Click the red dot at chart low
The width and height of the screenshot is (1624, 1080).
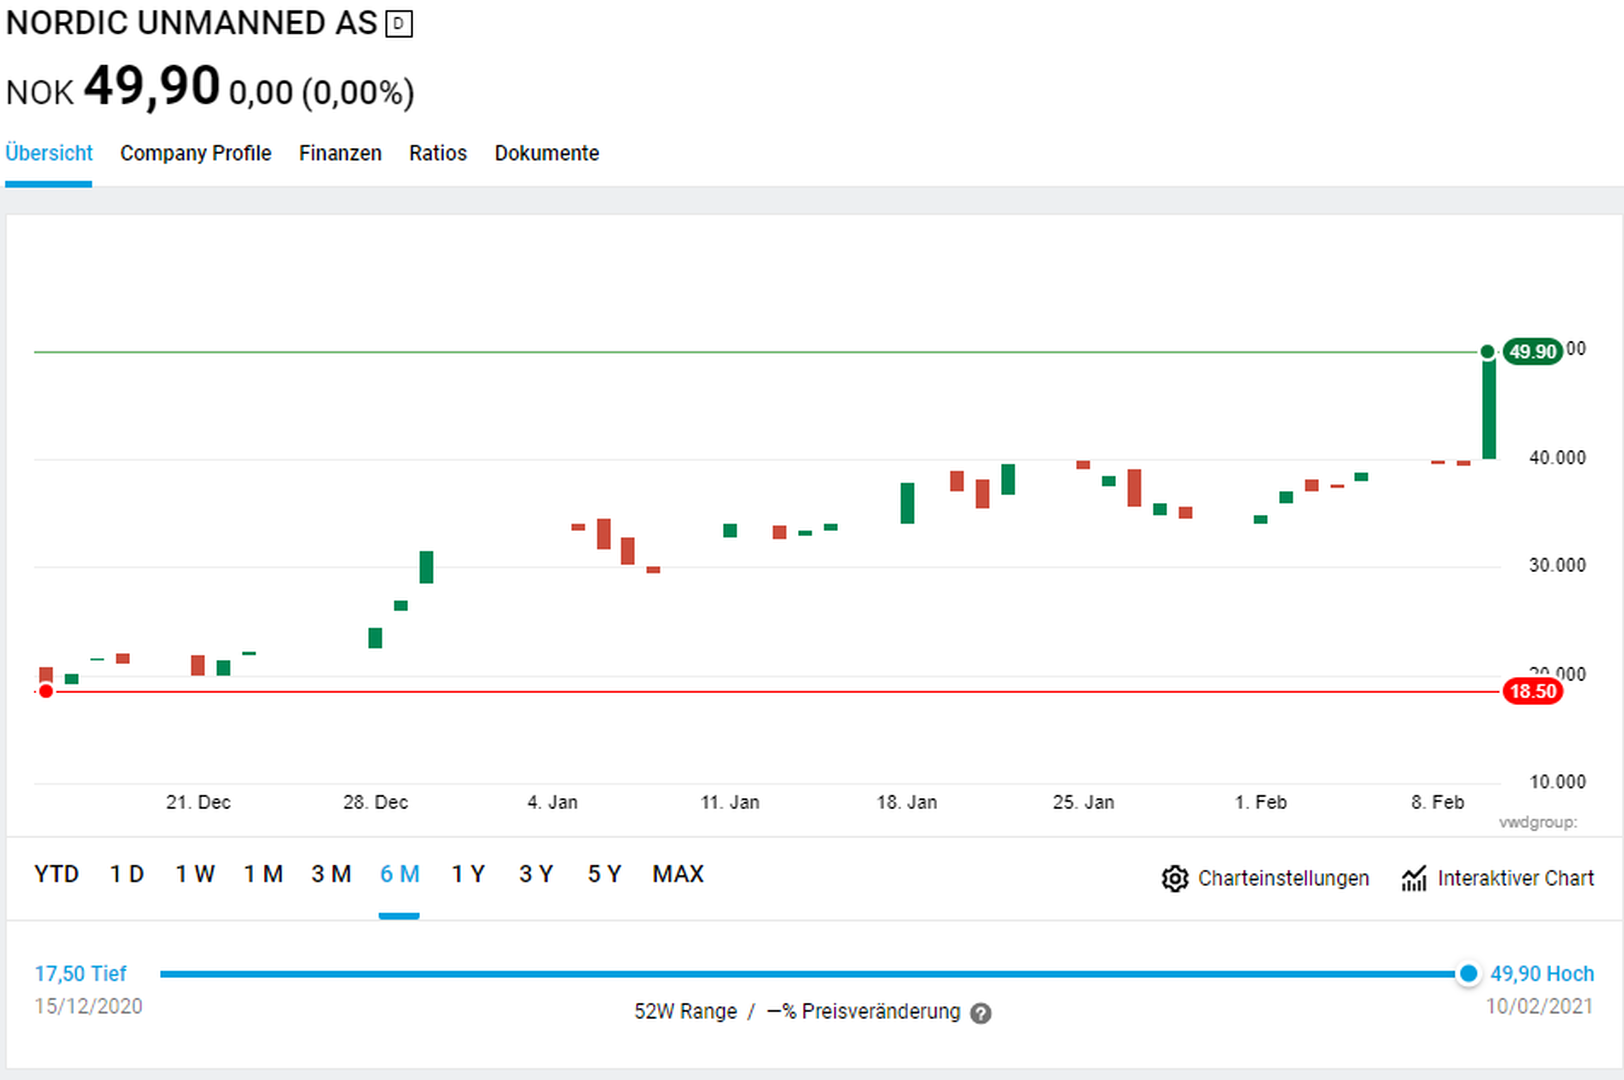click(x=46, y=691)
